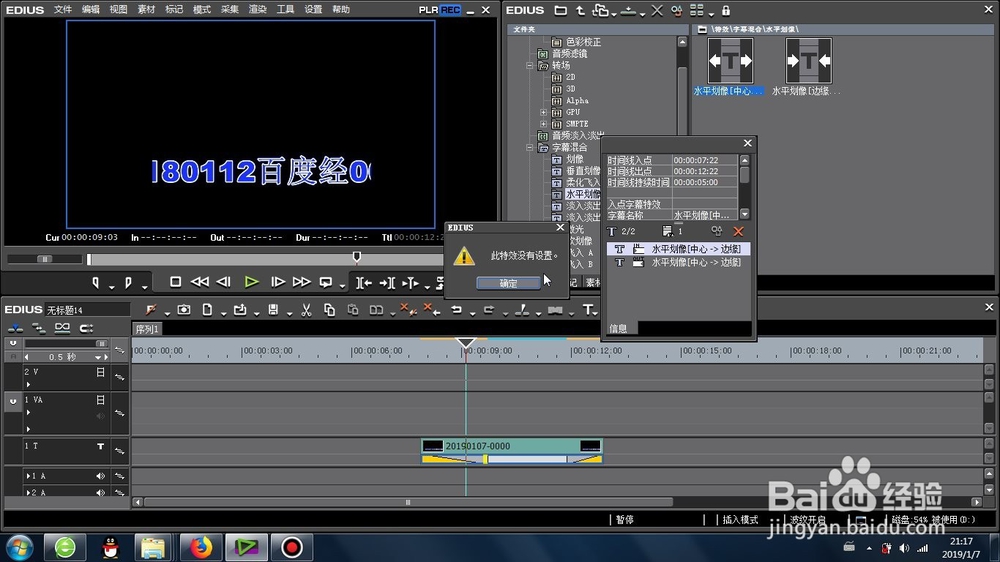Set the In point marker
The width and height of the screenshot is (1000, 562).
(96, 283)
